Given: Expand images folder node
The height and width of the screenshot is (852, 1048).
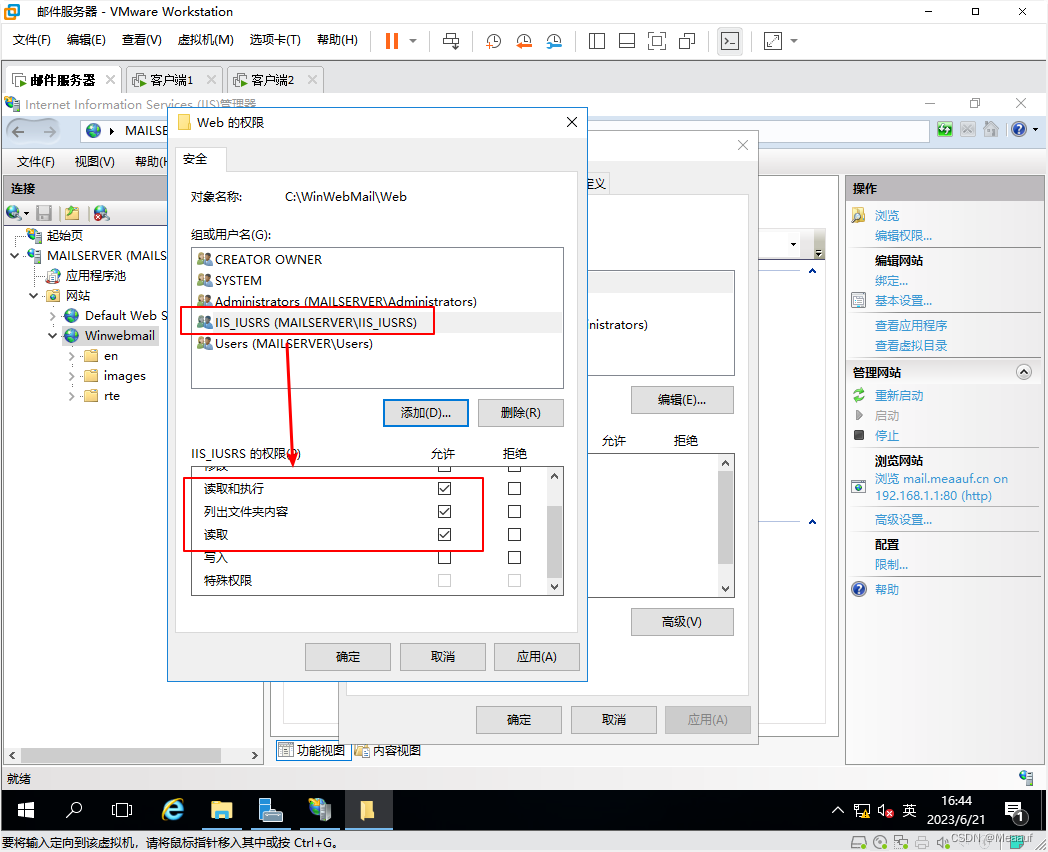Looking at the screenshot, I should click(x=72, y=376).
